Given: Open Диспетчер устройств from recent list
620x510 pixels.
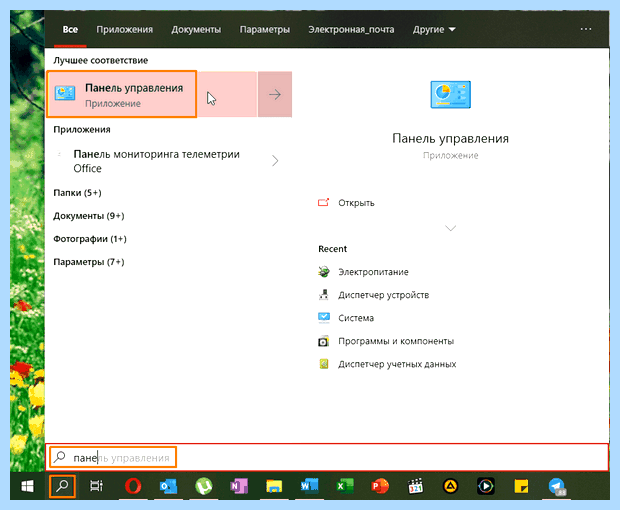Looking at the screenshot, I should coord(384,295).
